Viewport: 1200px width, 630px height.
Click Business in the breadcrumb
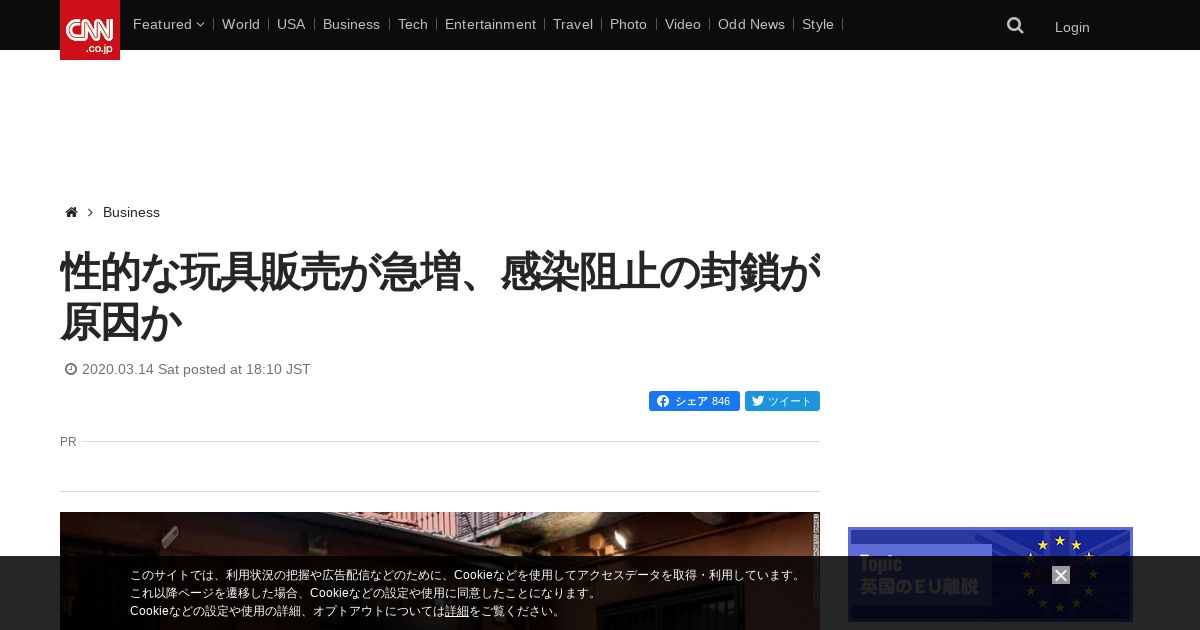point(131,212)
